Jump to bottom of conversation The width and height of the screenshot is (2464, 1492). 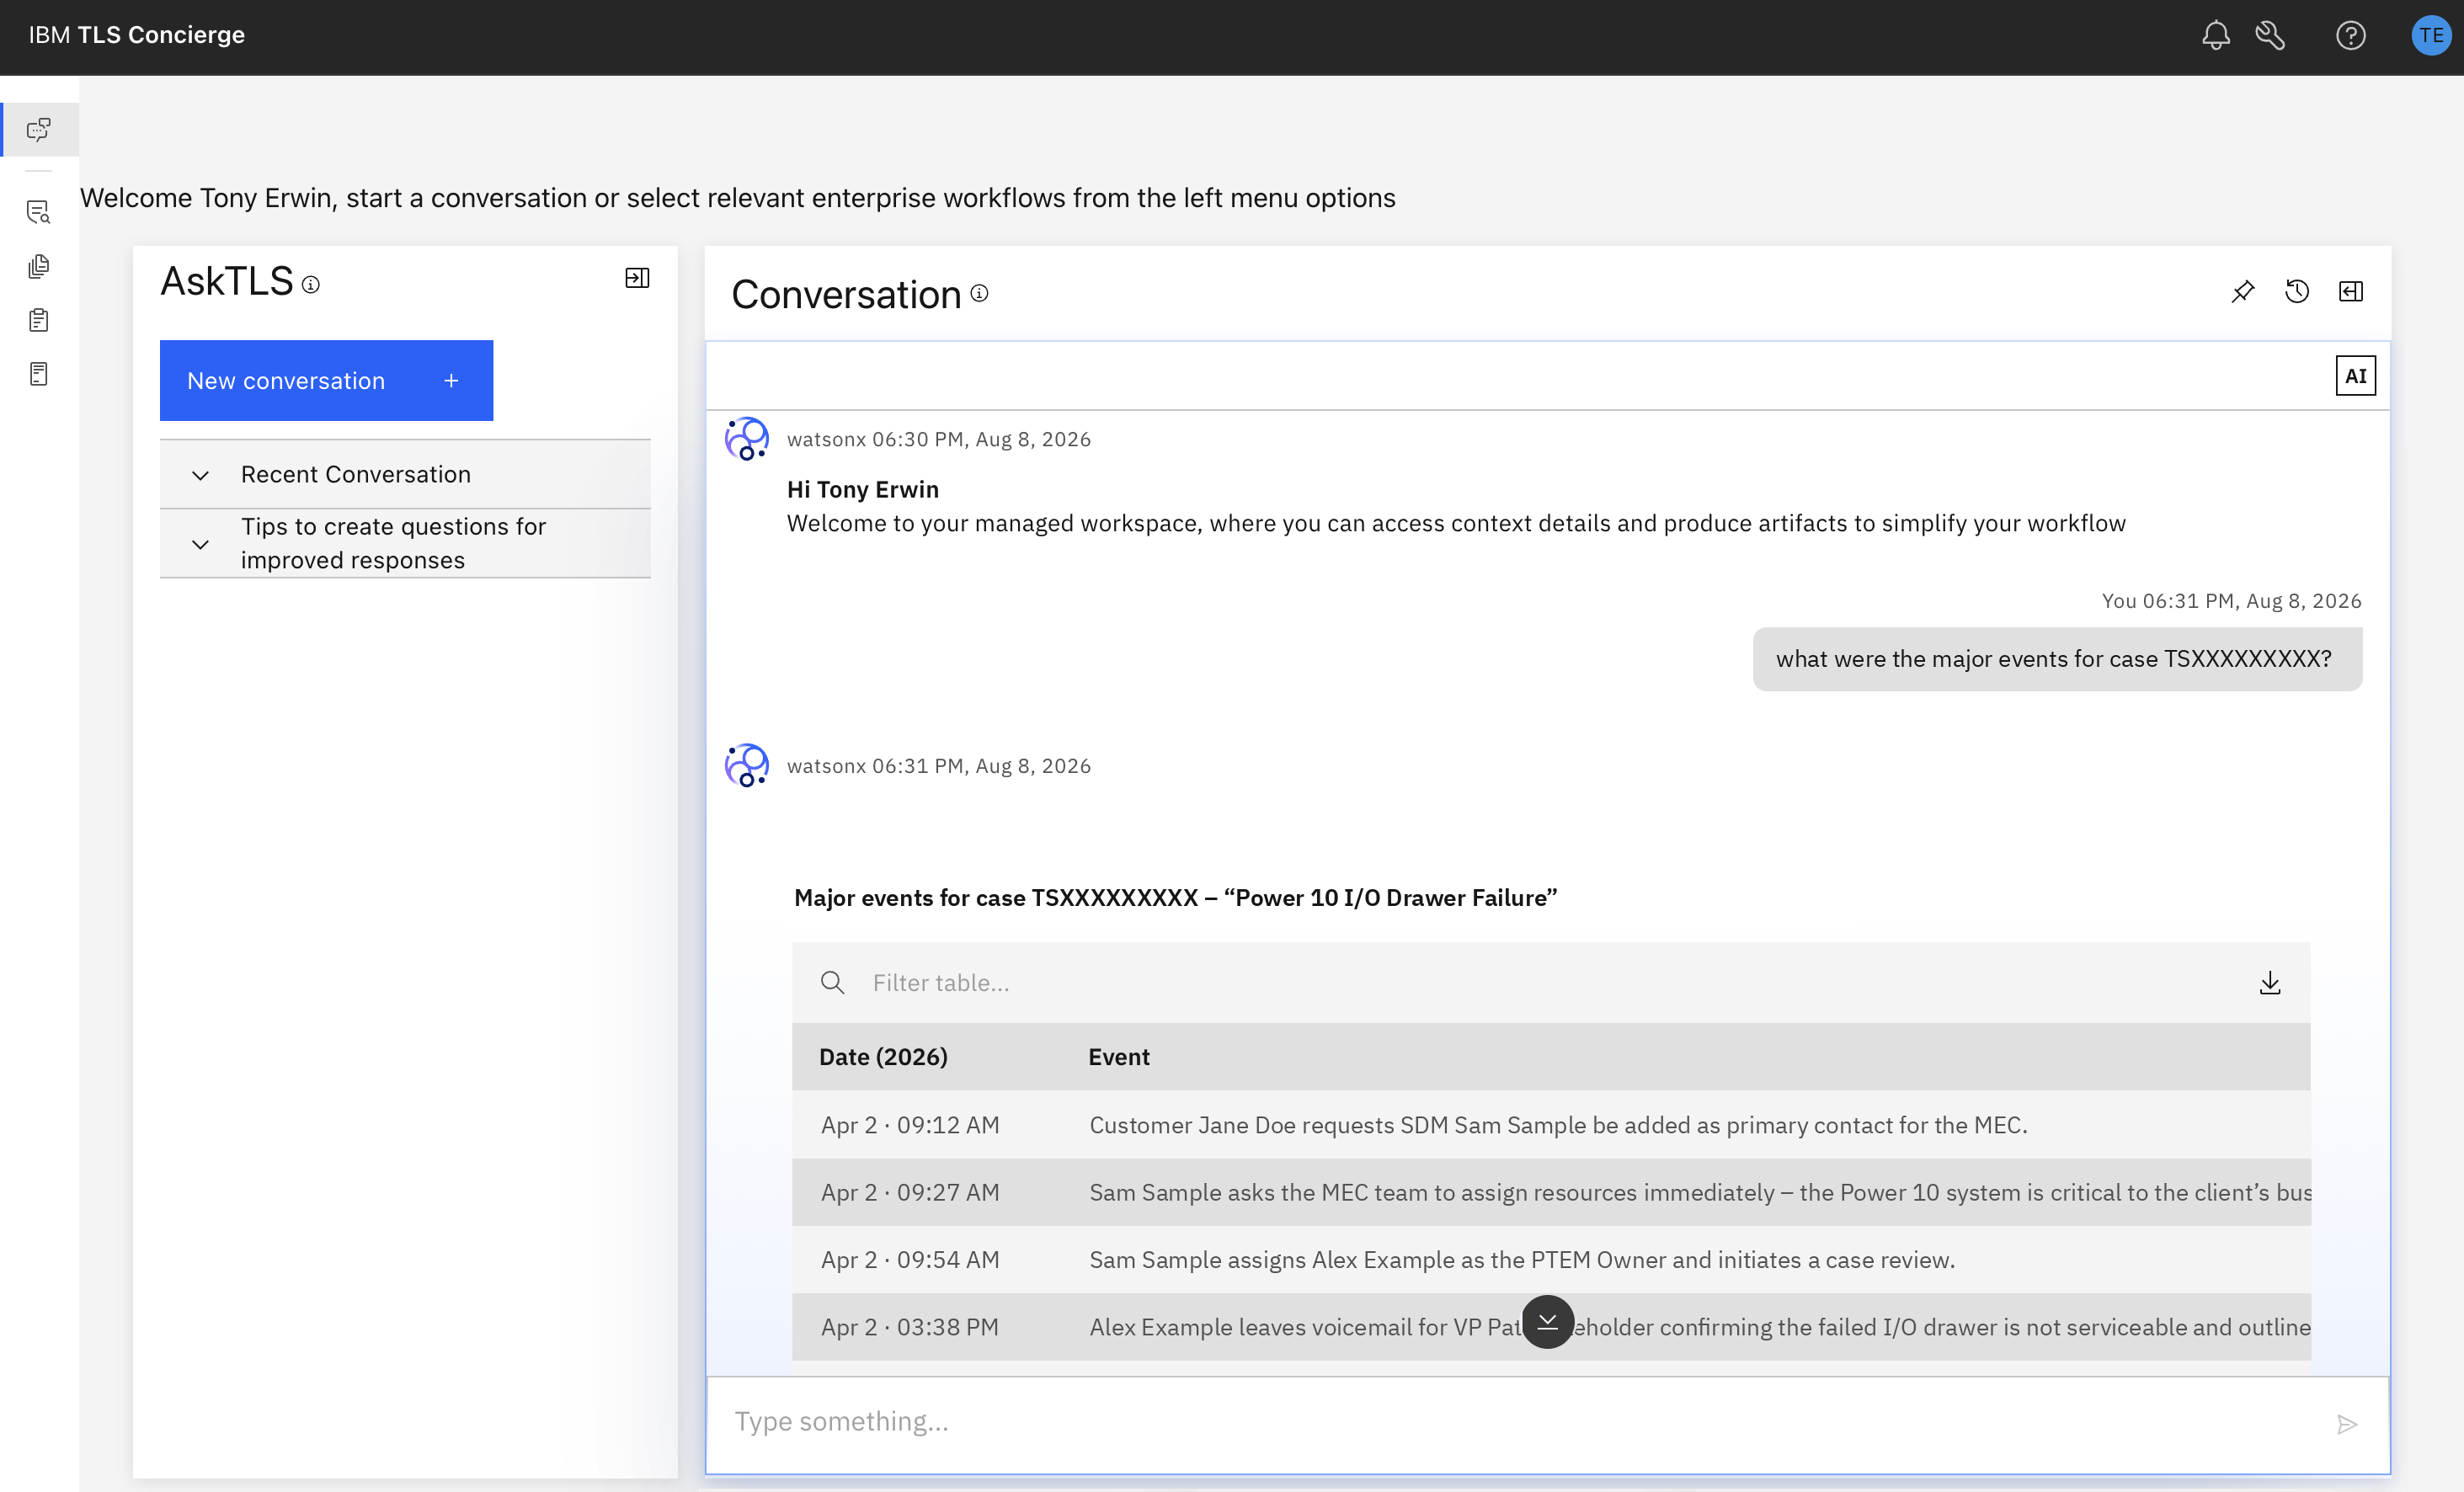(x=1547, y=1322)
